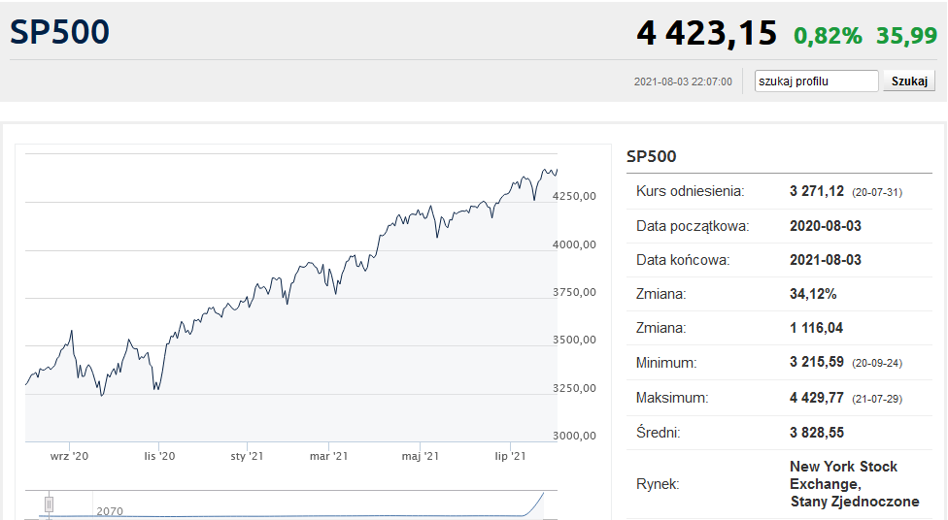The height and width of the screenshot is (520, 948).
Task: Click the 'lip '21' axis label
Action: click(510, 456)
